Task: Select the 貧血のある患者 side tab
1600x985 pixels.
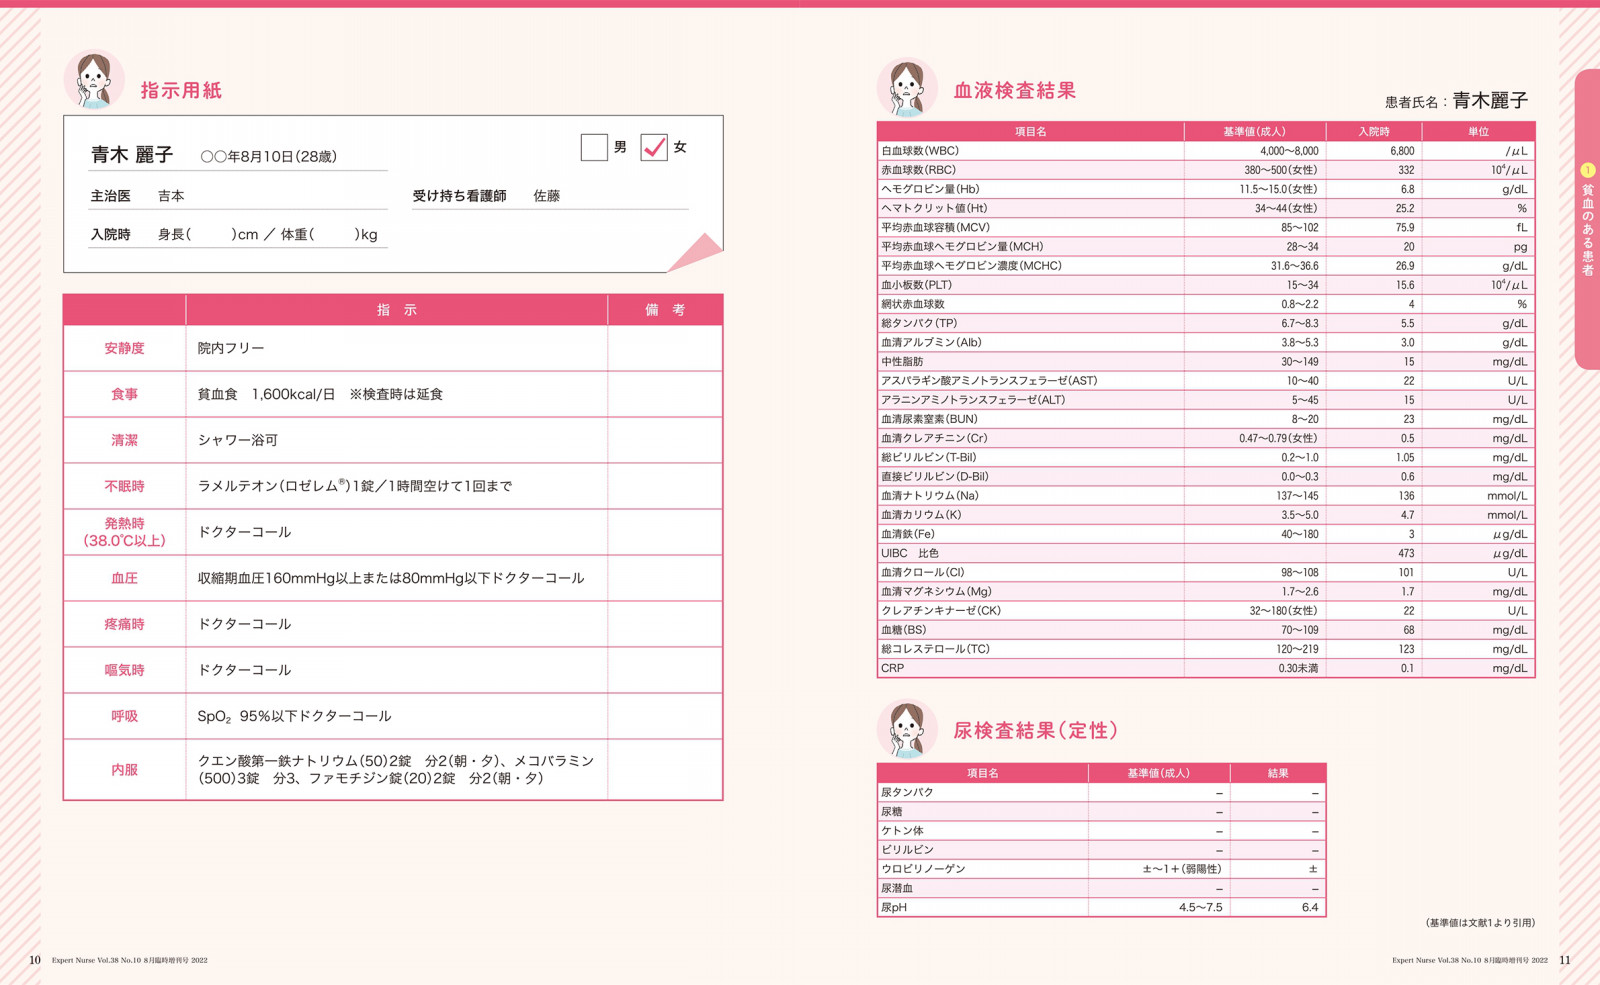Action: click(x=1587, y=220)
